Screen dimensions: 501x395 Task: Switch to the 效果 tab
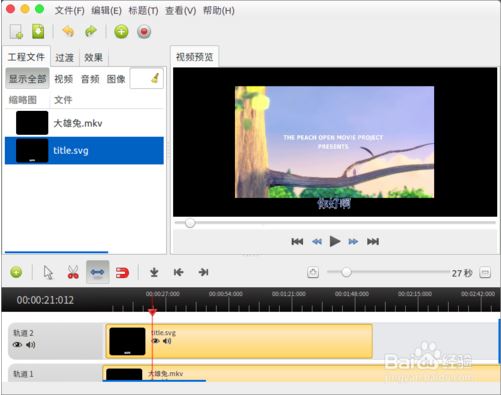[x=94, y=58]
